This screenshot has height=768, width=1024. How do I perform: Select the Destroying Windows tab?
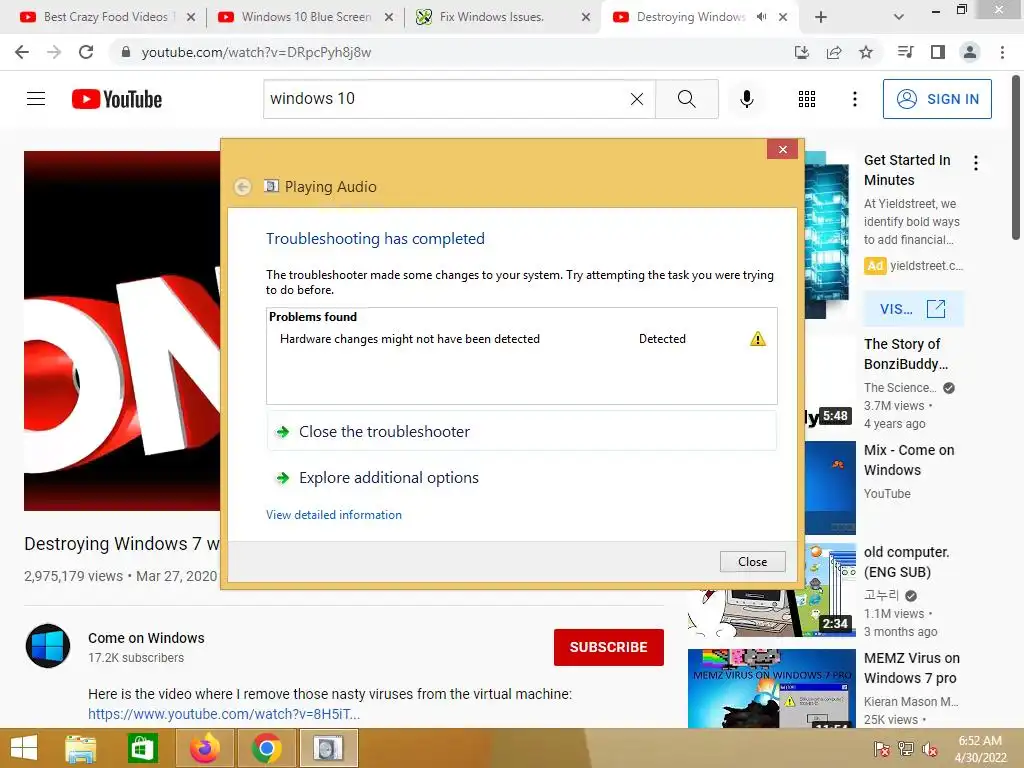click(x=691, y=17)
